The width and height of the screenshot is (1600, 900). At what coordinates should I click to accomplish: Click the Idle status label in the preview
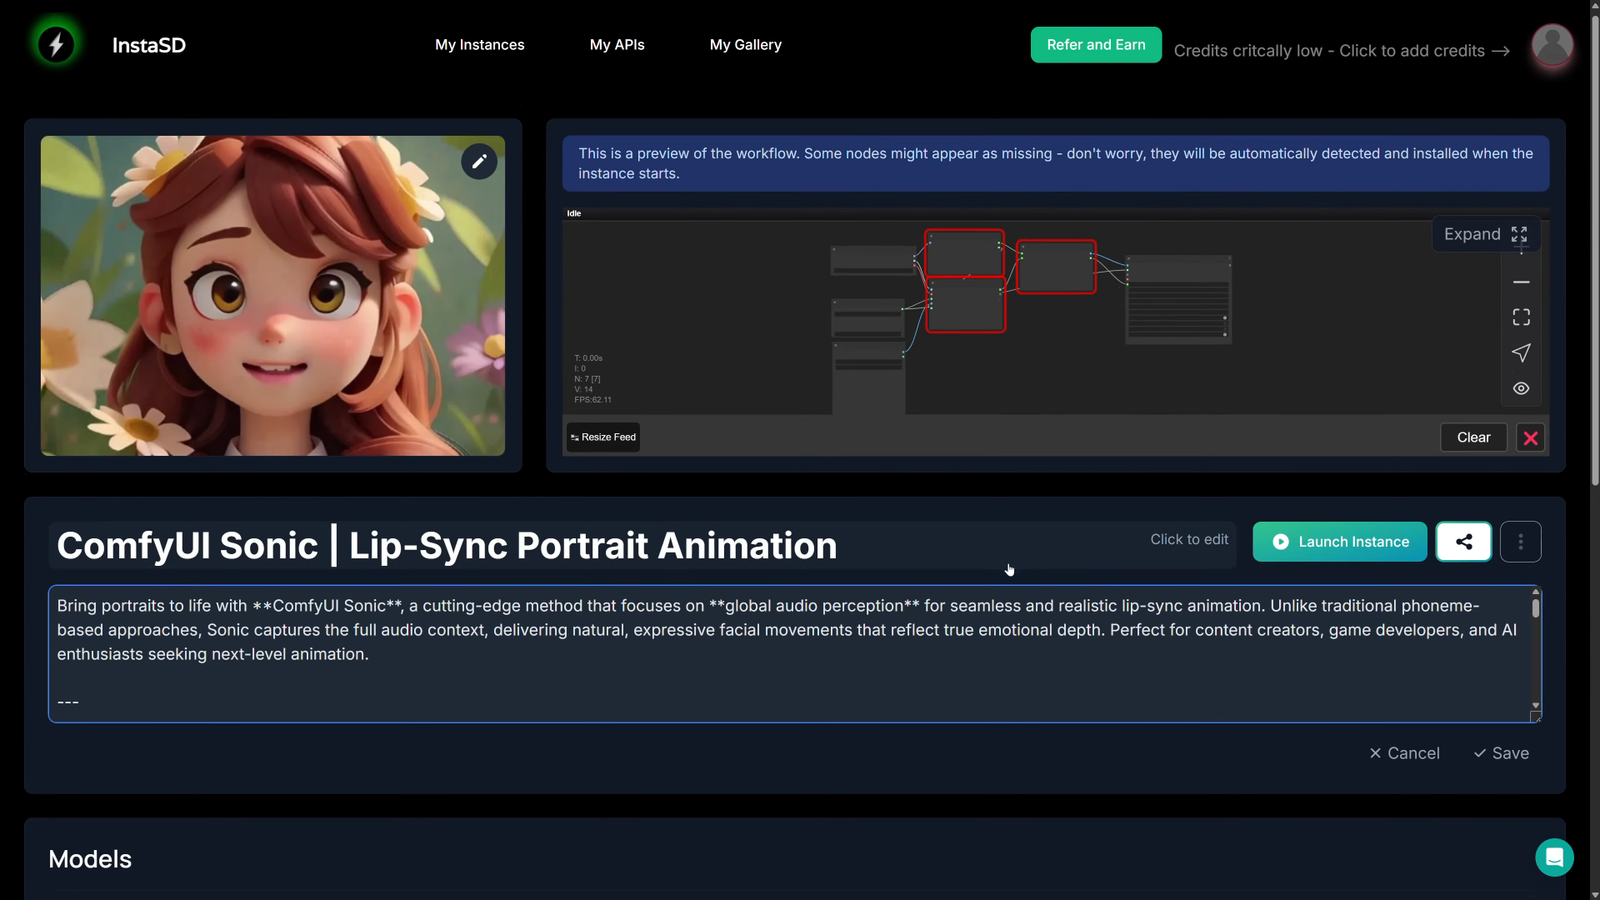point(574,213)
